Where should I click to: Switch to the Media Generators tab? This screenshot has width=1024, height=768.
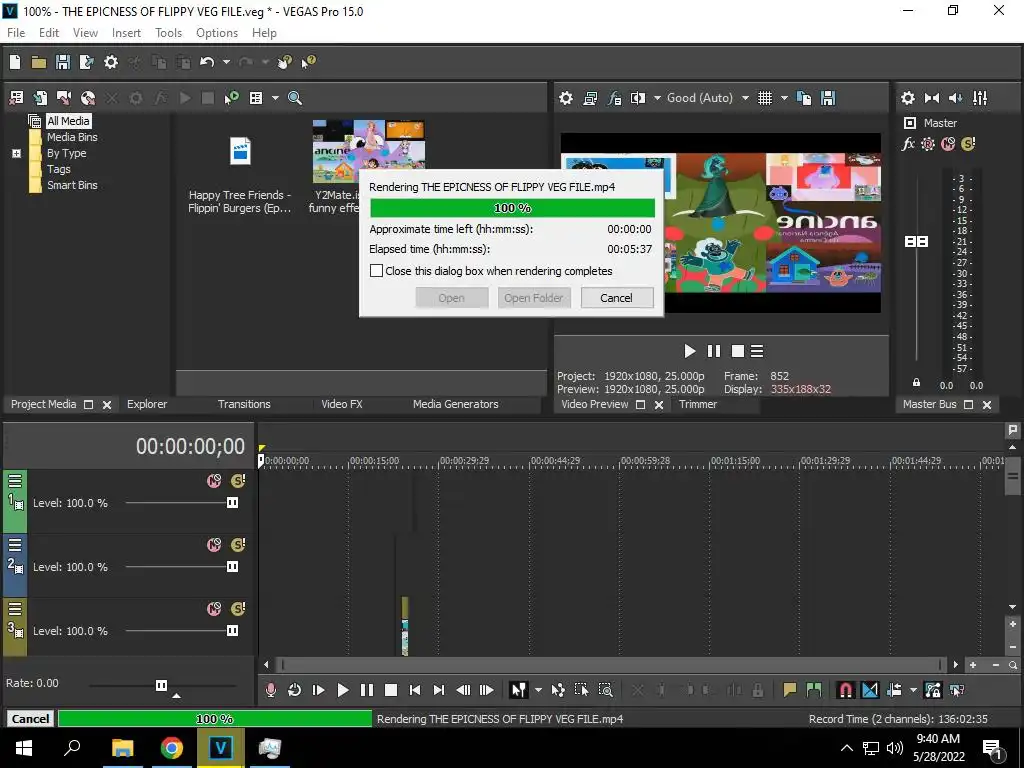pos(455,404)
